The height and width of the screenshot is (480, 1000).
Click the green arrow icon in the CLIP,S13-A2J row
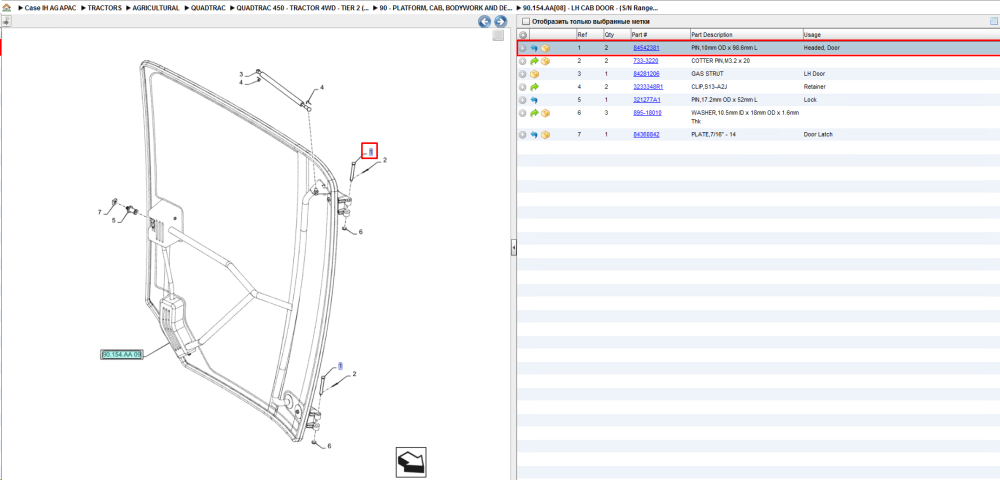[534, 87]
